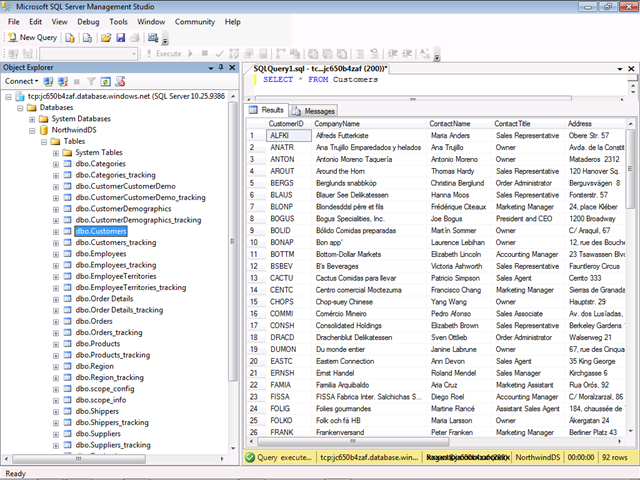Click the Disconnect icon in Object Explorer toolbar
The image size is (640, 480).
click(62, 81)
